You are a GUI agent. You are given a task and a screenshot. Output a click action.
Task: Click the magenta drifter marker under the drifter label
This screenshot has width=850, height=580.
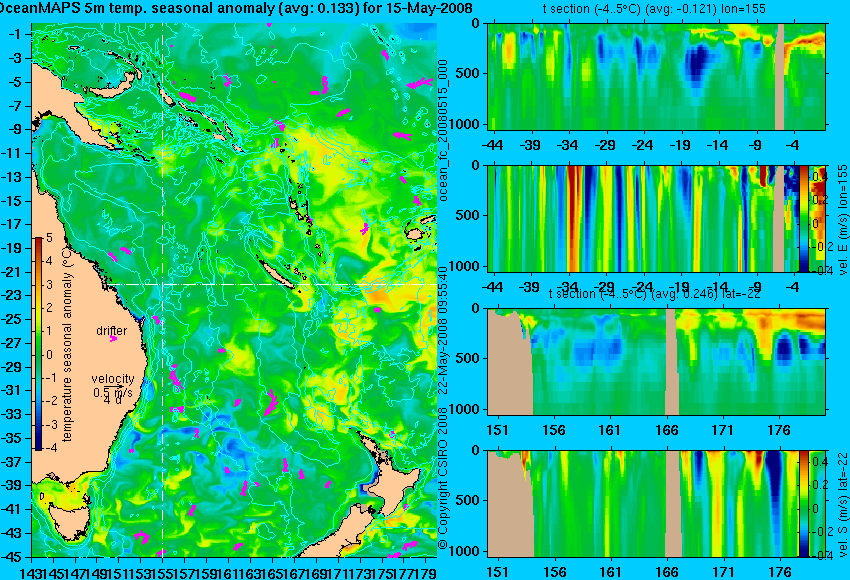(113, 339)
